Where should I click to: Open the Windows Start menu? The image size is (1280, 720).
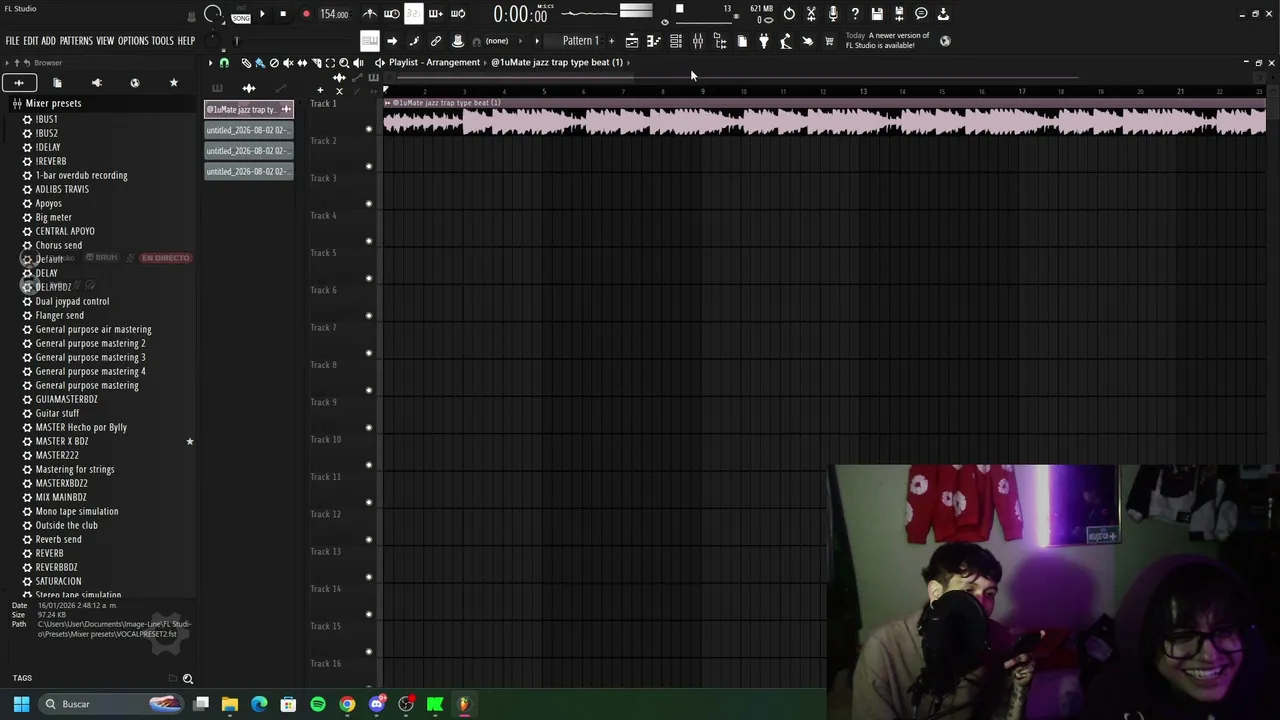click(x=21, y=704)
